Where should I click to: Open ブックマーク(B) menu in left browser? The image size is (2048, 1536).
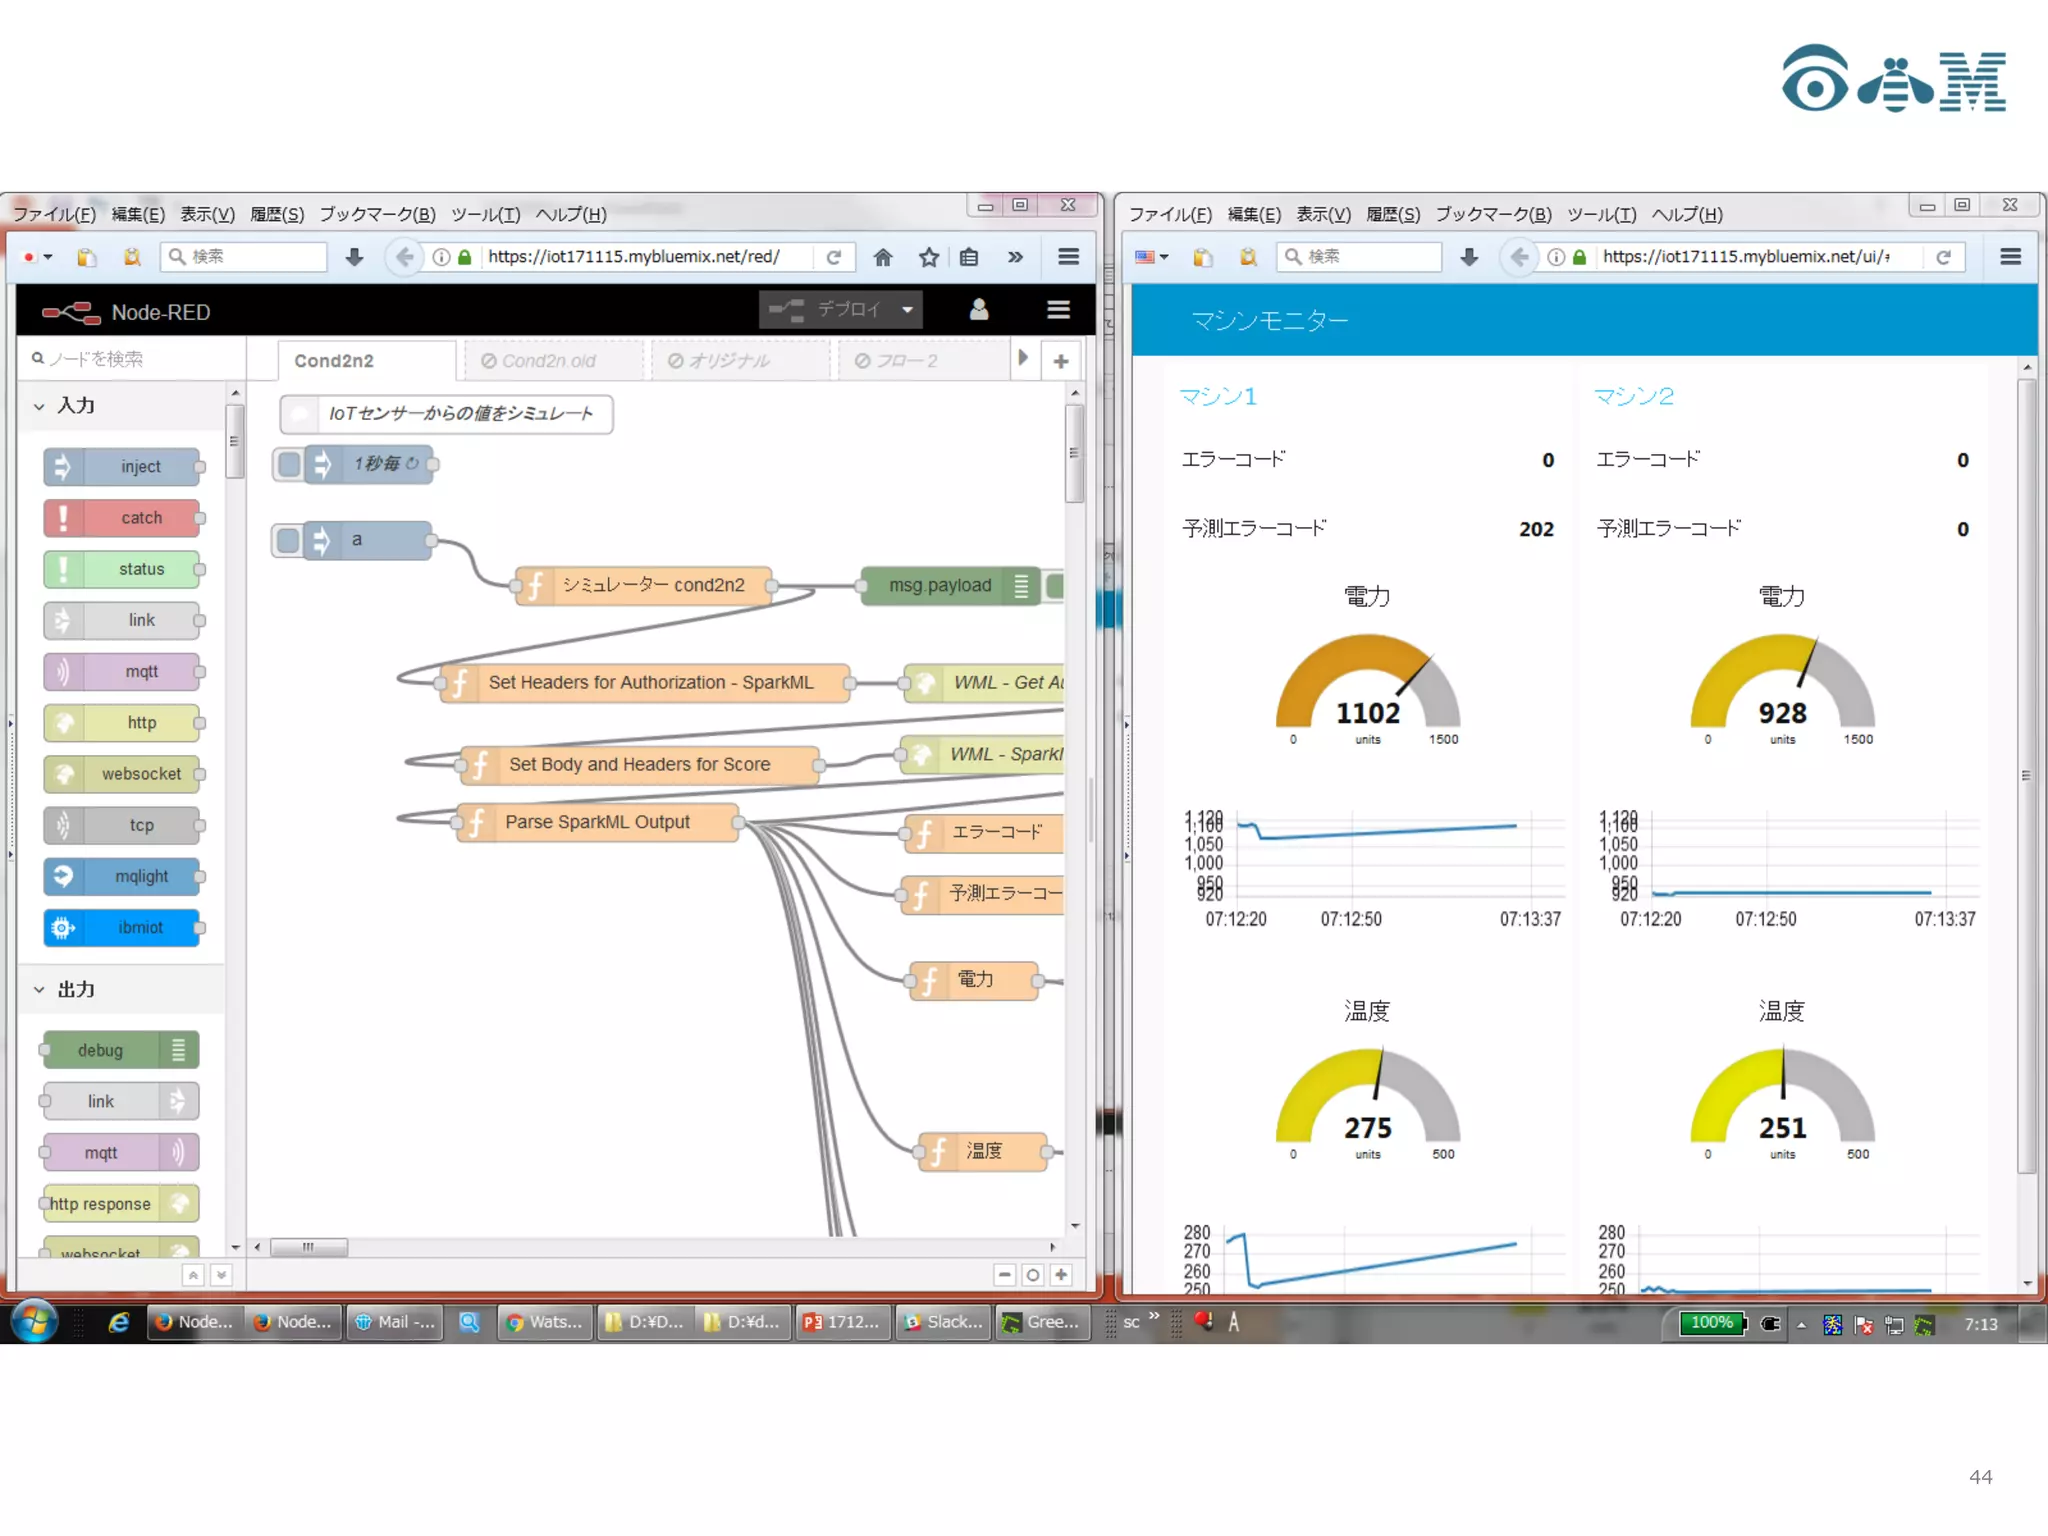(377, 214)
